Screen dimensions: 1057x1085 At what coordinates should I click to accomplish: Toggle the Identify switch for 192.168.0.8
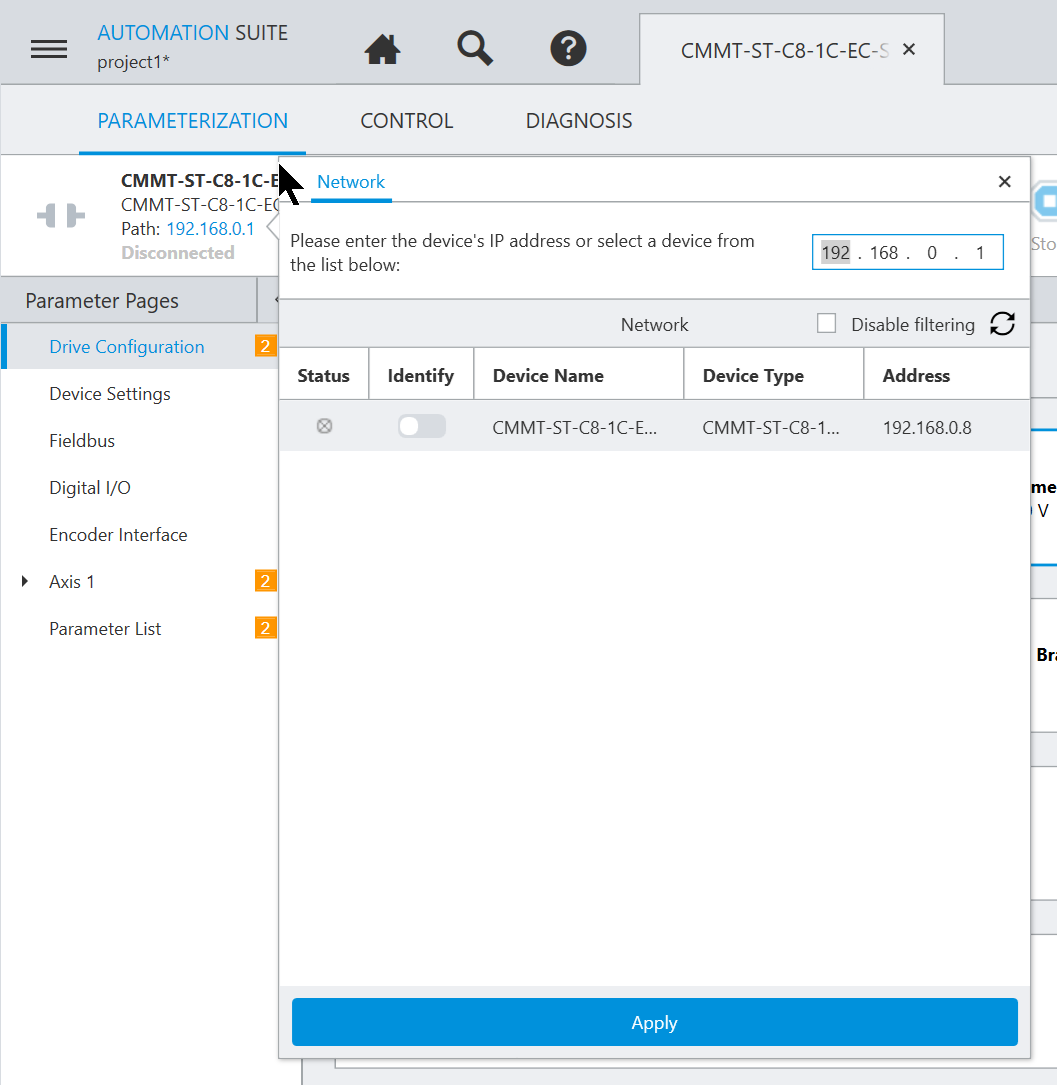tap(421, 426)
